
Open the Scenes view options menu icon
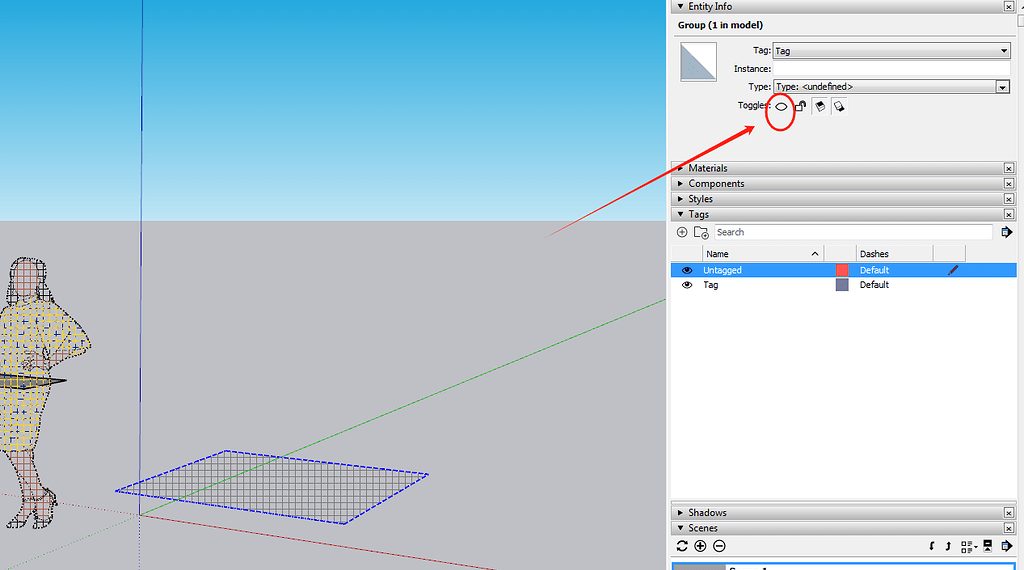point(968,546)
